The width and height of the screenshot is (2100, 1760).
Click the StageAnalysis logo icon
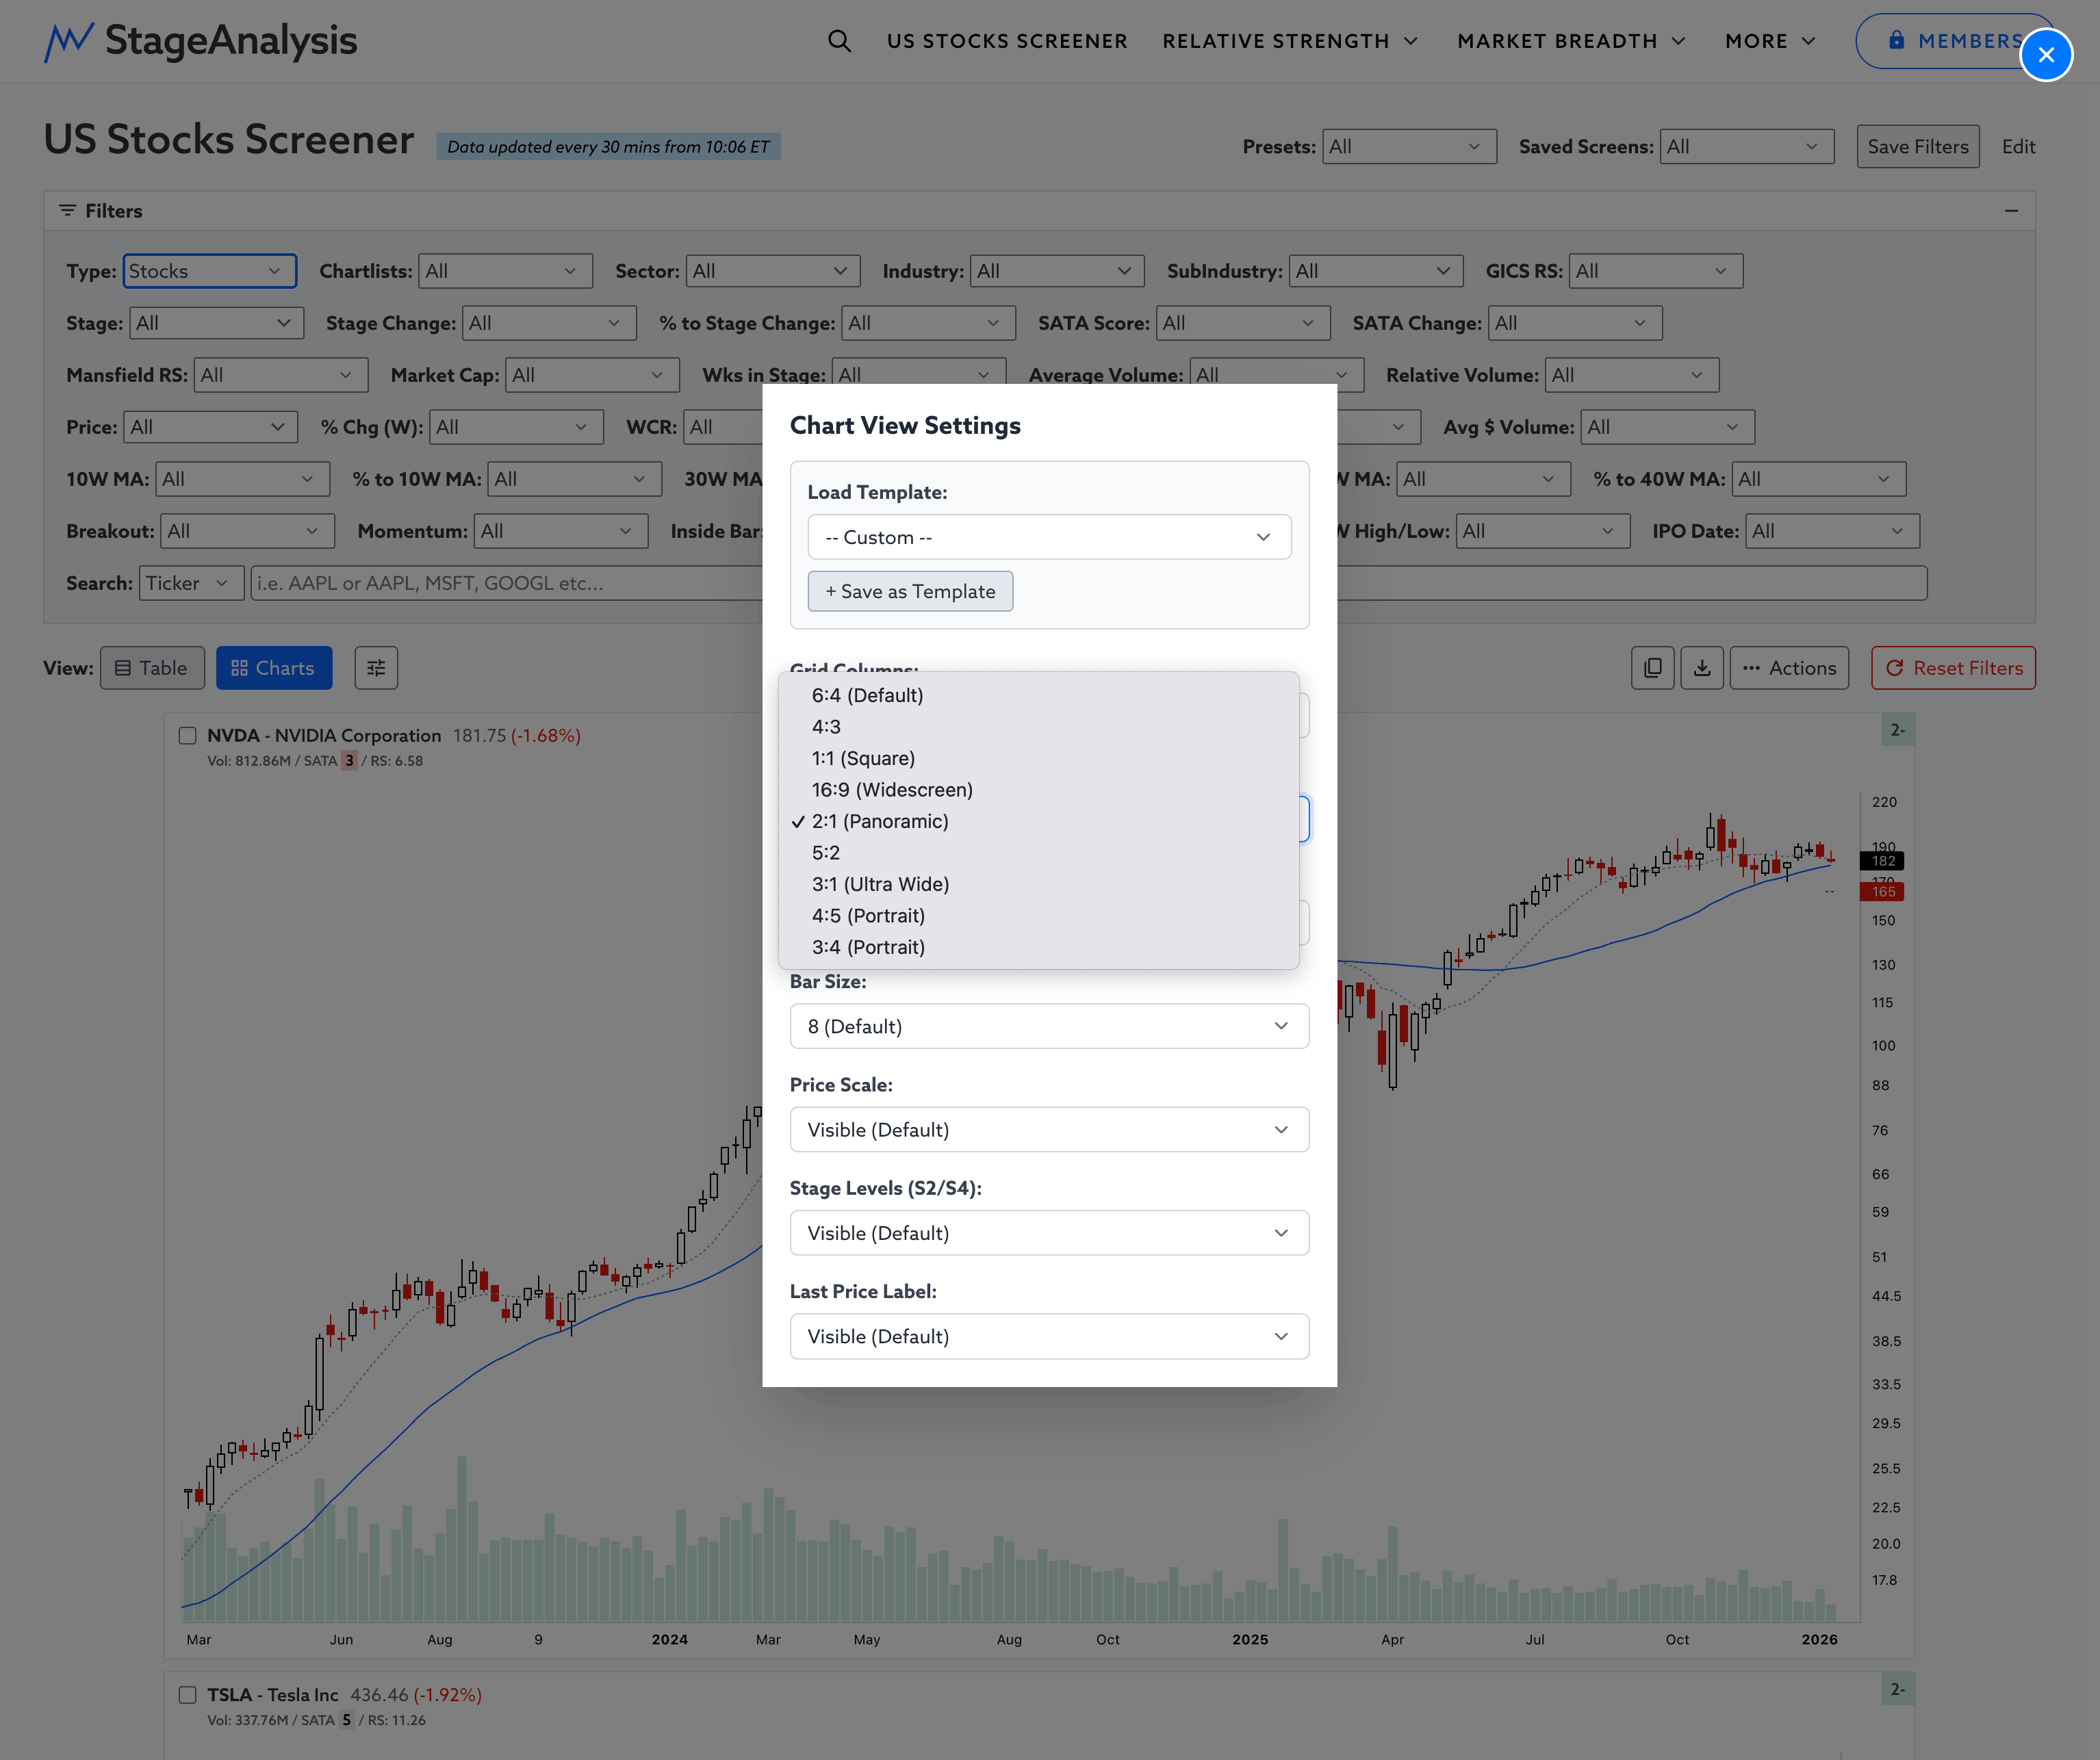pyautogui.click(x=69, y=41)
